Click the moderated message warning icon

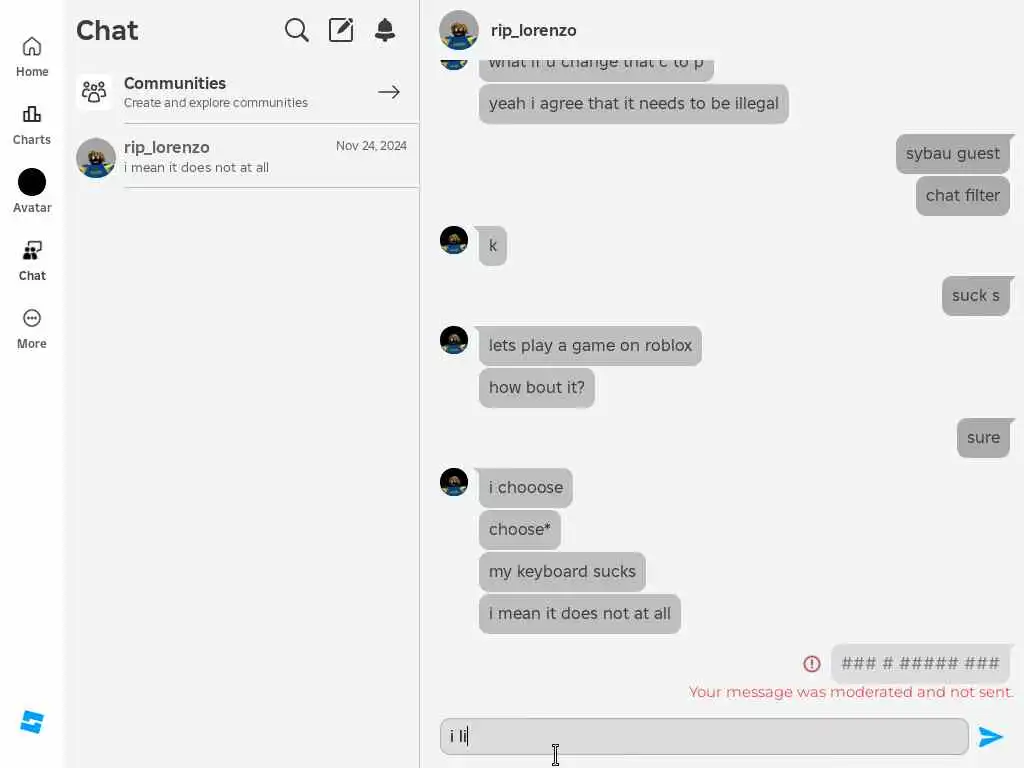click(812, 664)
